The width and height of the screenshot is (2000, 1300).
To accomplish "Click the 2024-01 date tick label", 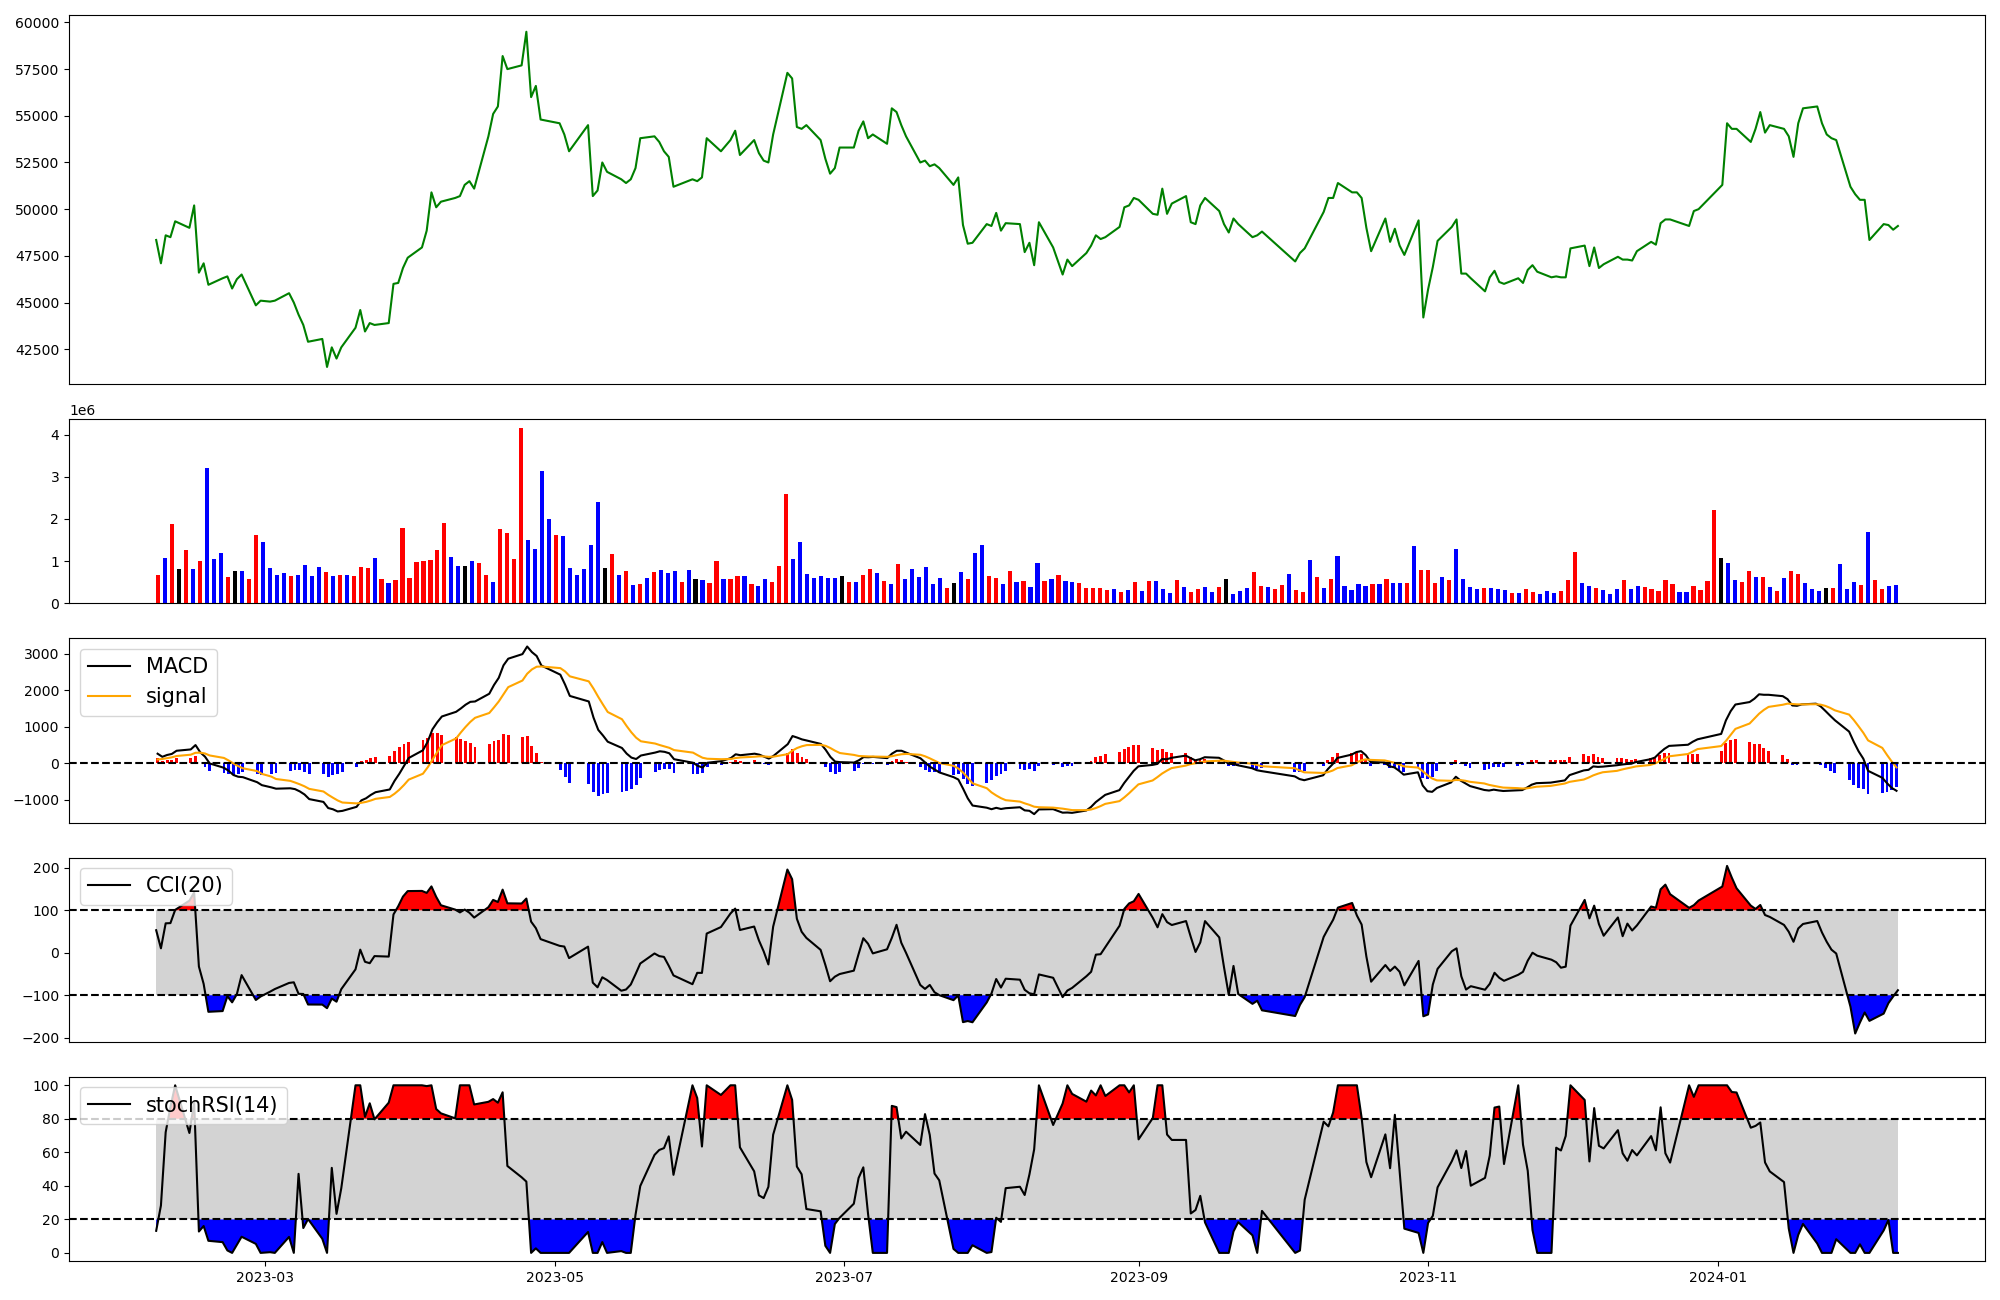I will [1718, 1277].
